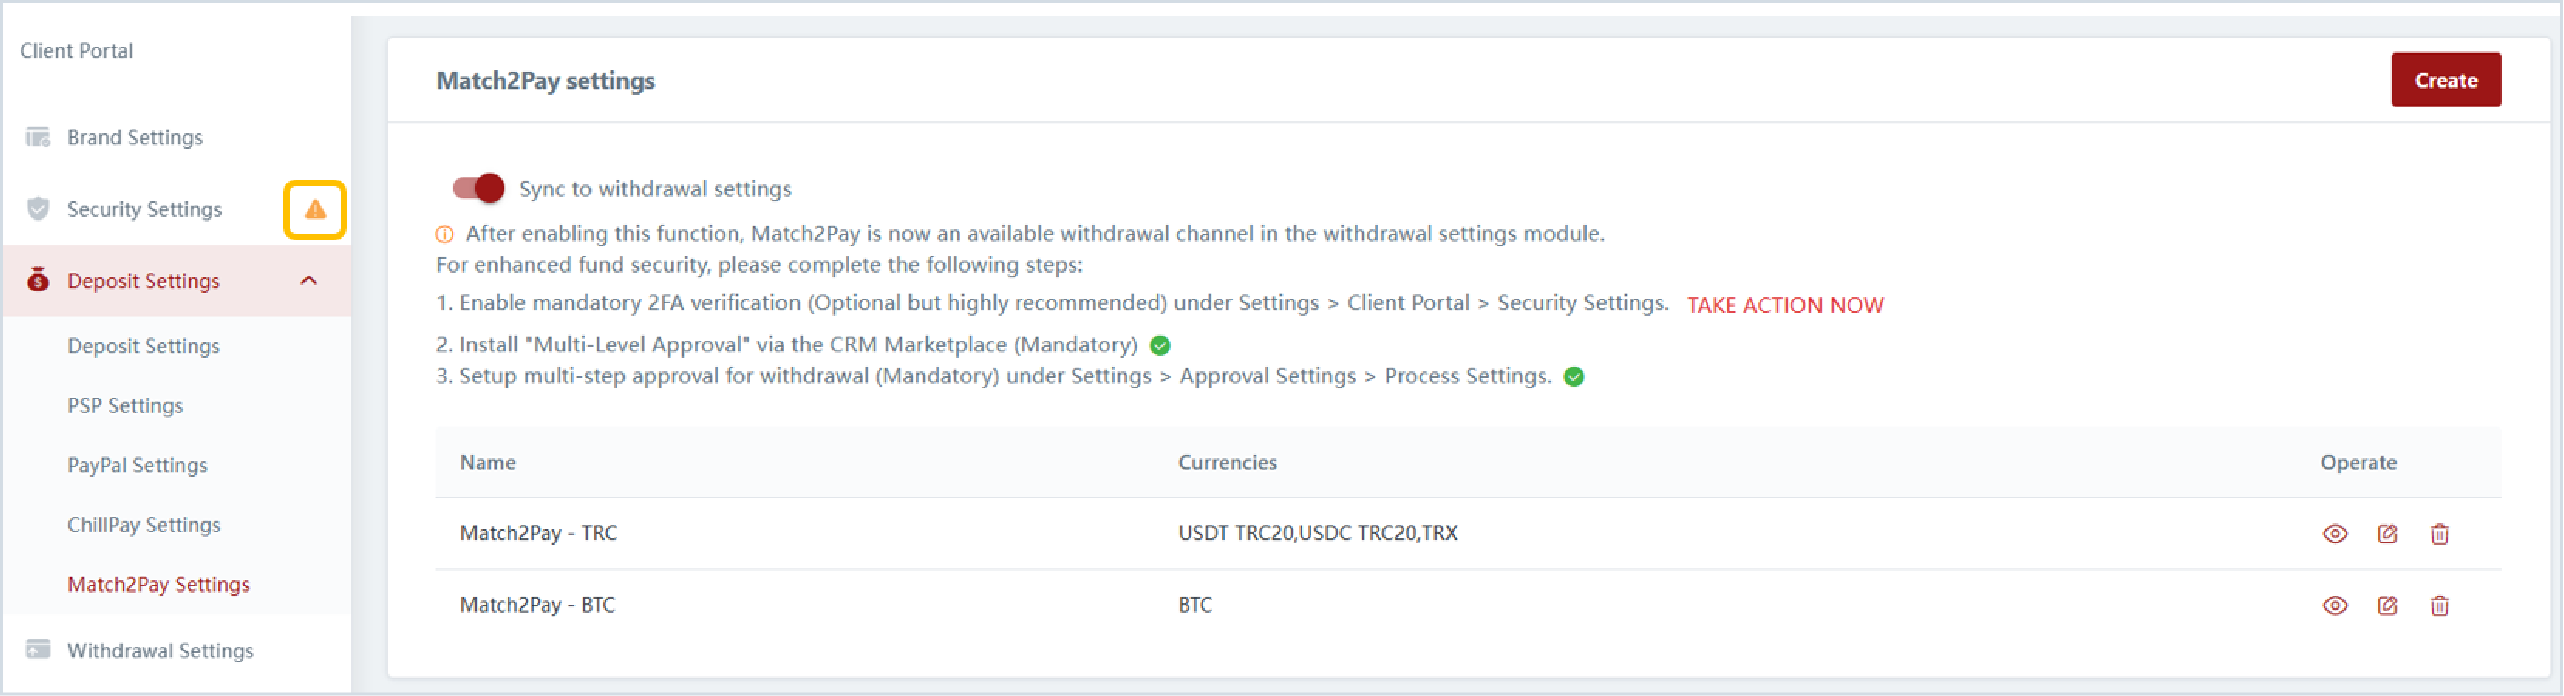Screen dimensions: 2564x696
Task: Click the TAKE ACTION NOW link
Action: point(1785,305)
